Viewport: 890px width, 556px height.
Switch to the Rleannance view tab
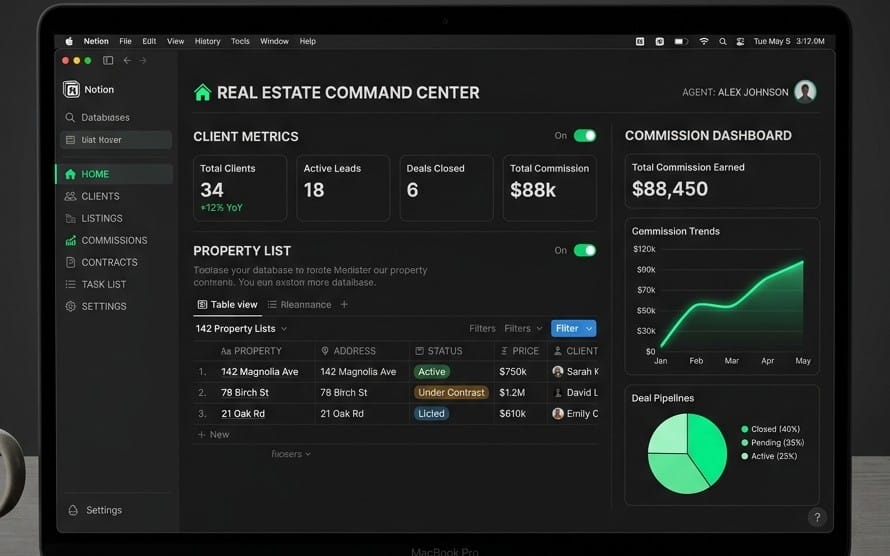tap(300, 305)
